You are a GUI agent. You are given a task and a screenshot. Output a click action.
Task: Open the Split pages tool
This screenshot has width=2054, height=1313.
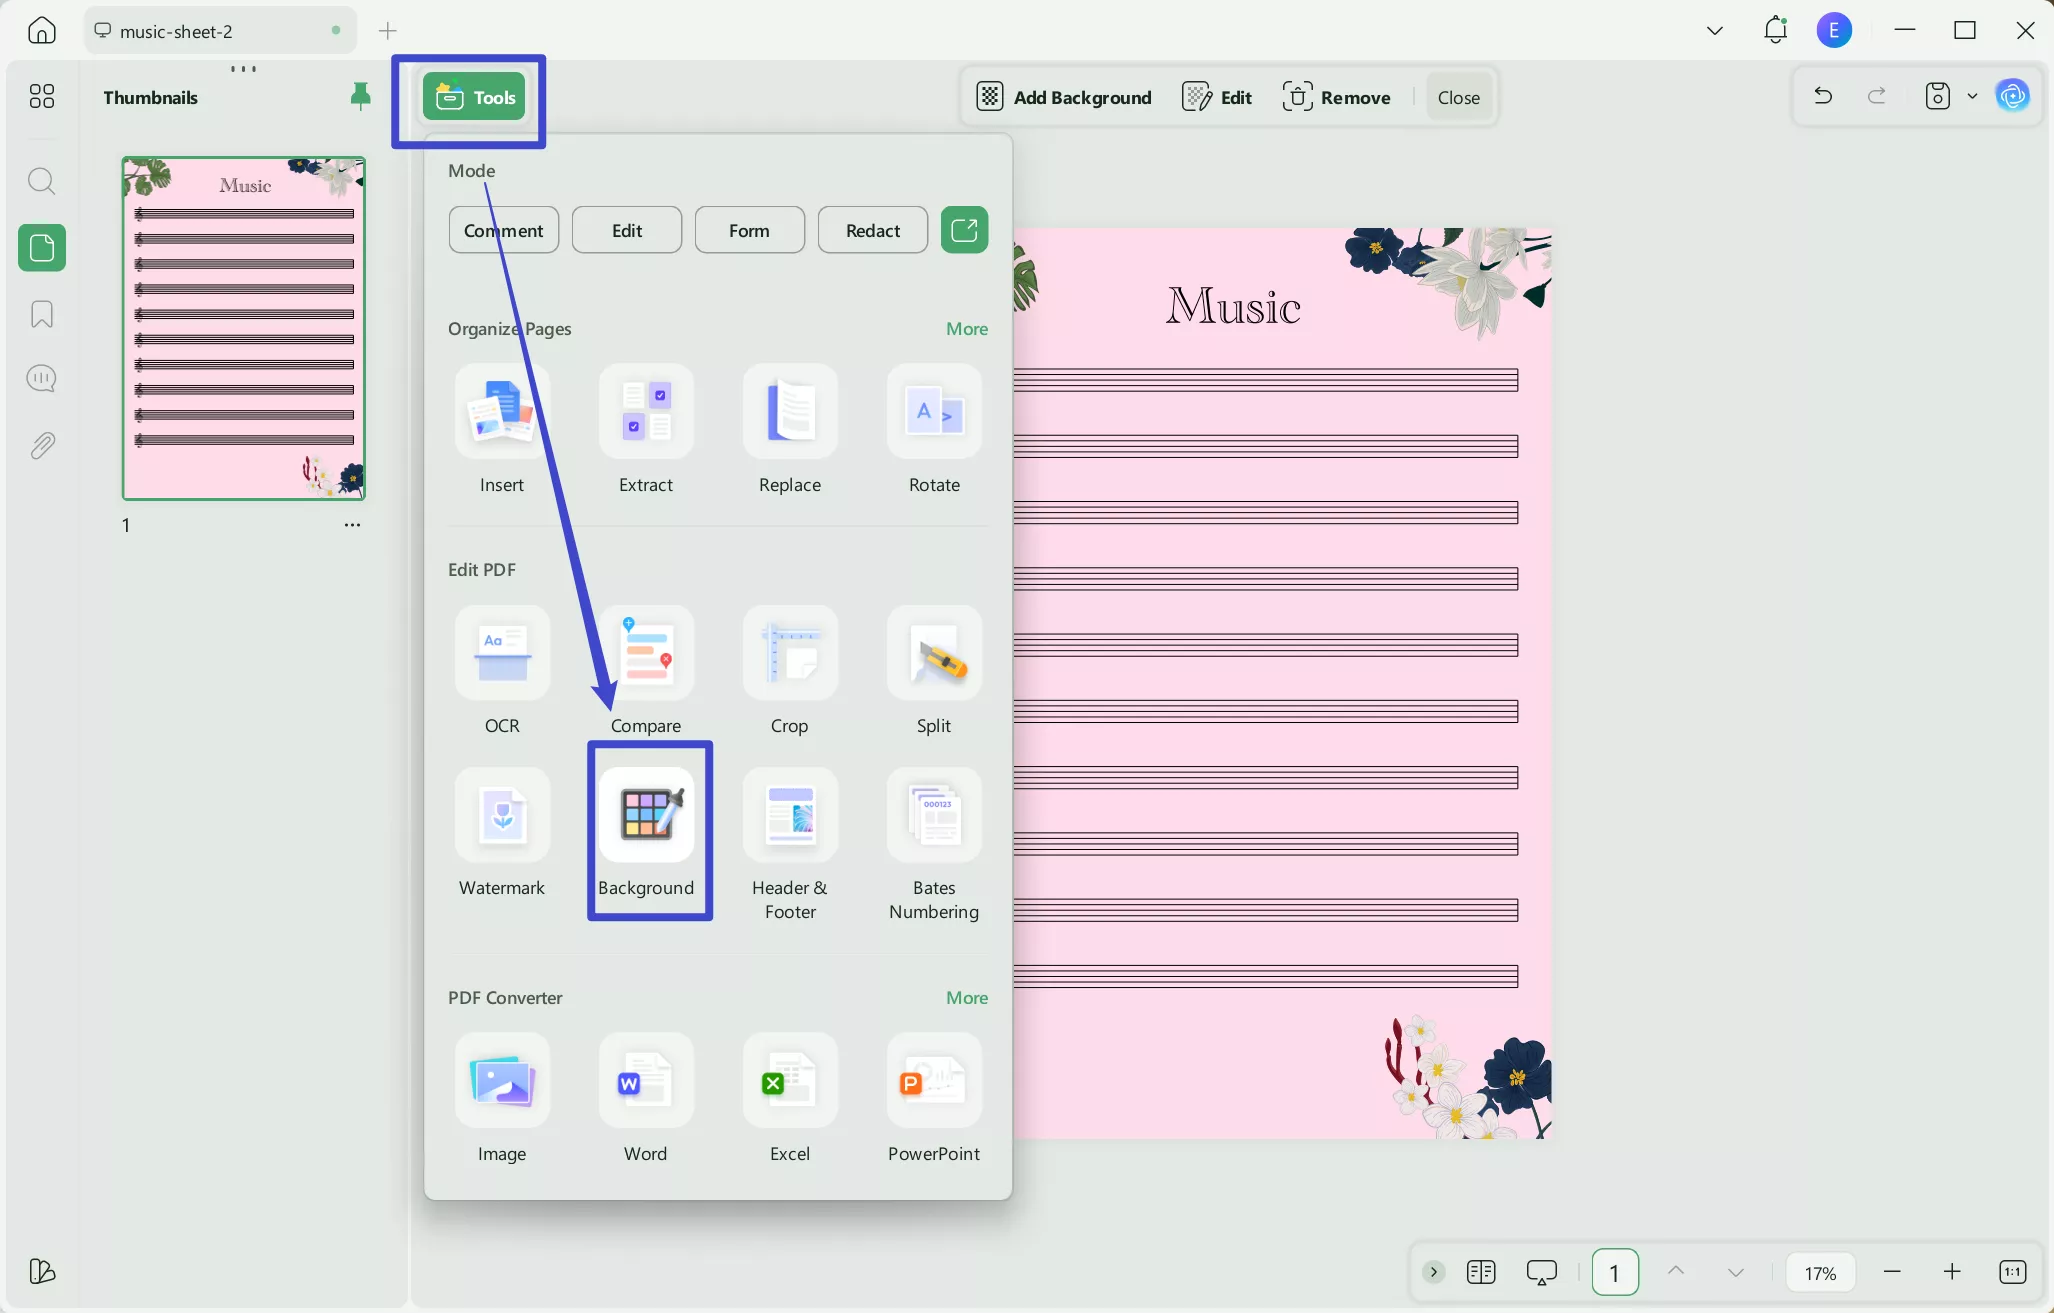(x=934, y=654)
